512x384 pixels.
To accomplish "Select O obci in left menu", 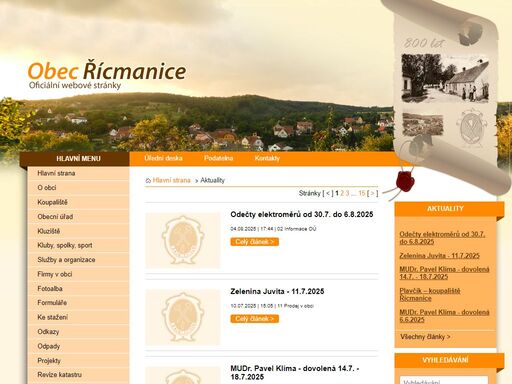I will [79, 188].
